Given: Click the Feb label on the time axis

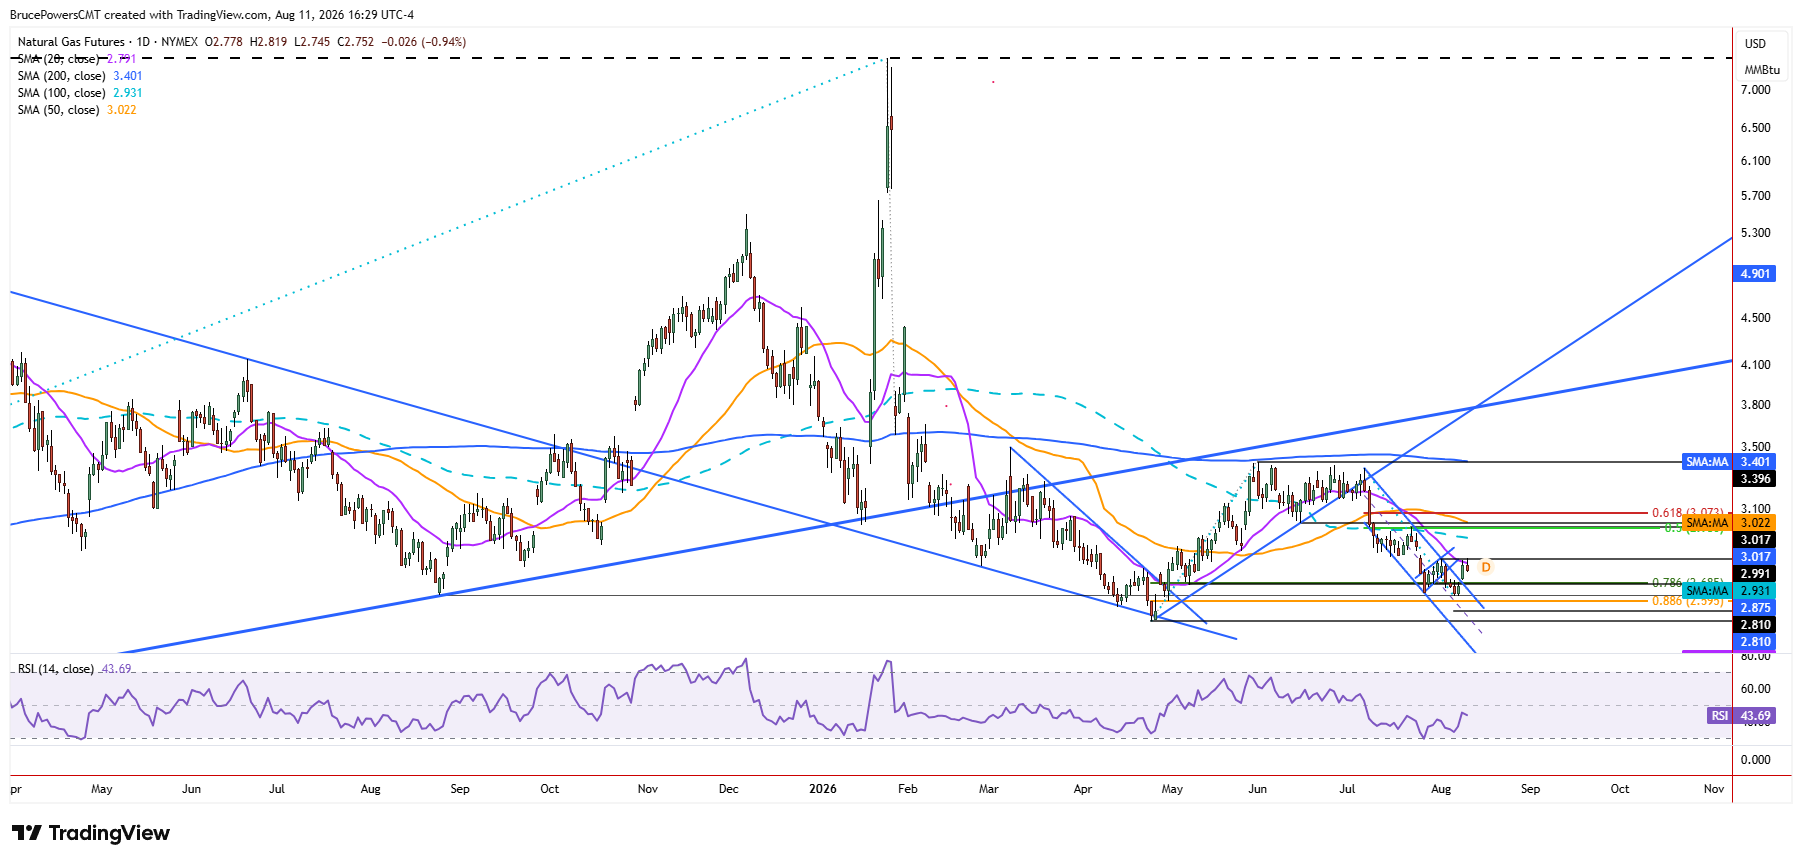Looking at the screenshot, I should click(908, 789).
